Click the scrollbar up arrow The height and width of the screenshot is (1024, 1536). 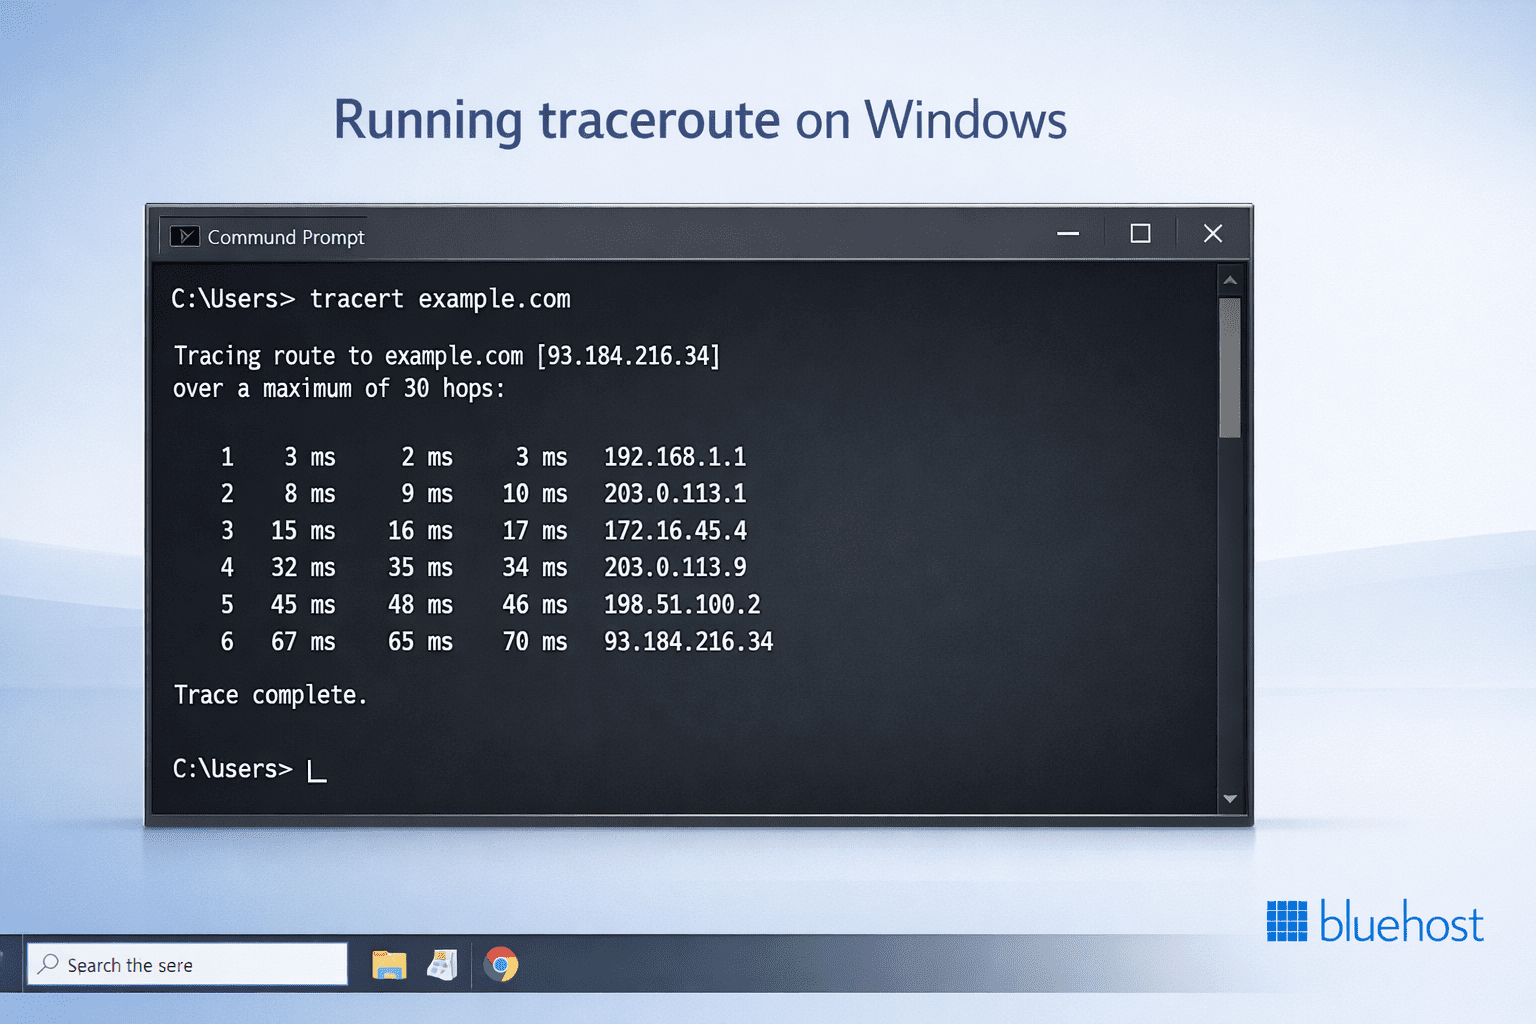(x=1231, y=279)
